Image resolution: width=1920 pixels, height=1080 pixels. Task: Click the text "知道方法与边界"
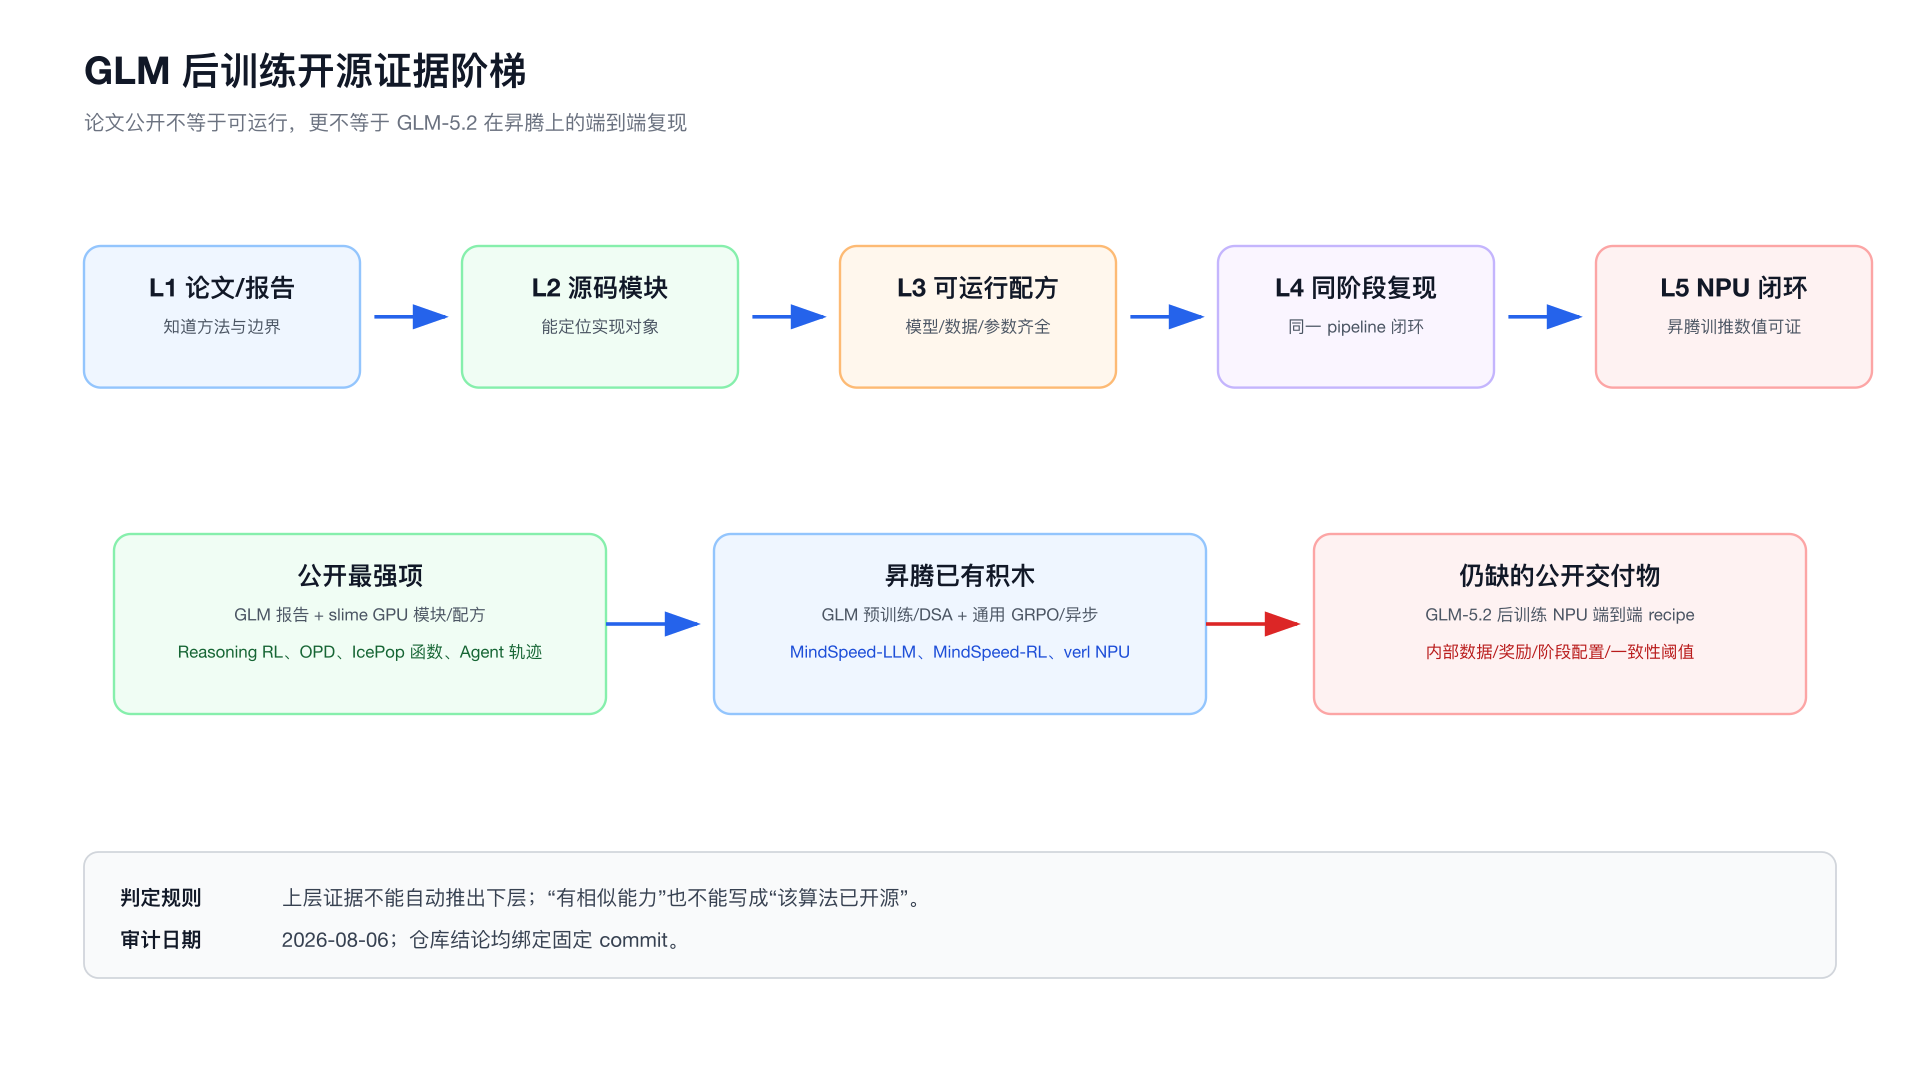point(222,327)
